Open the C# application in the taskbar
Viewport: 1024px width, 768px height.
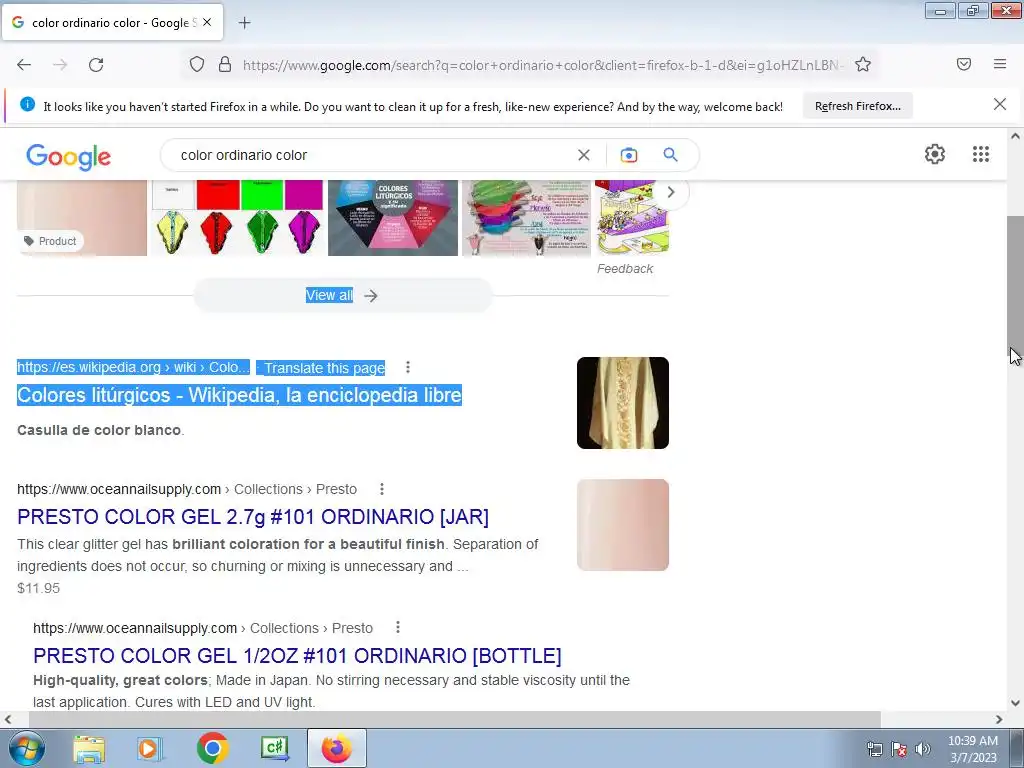click(x=274, y=748)
